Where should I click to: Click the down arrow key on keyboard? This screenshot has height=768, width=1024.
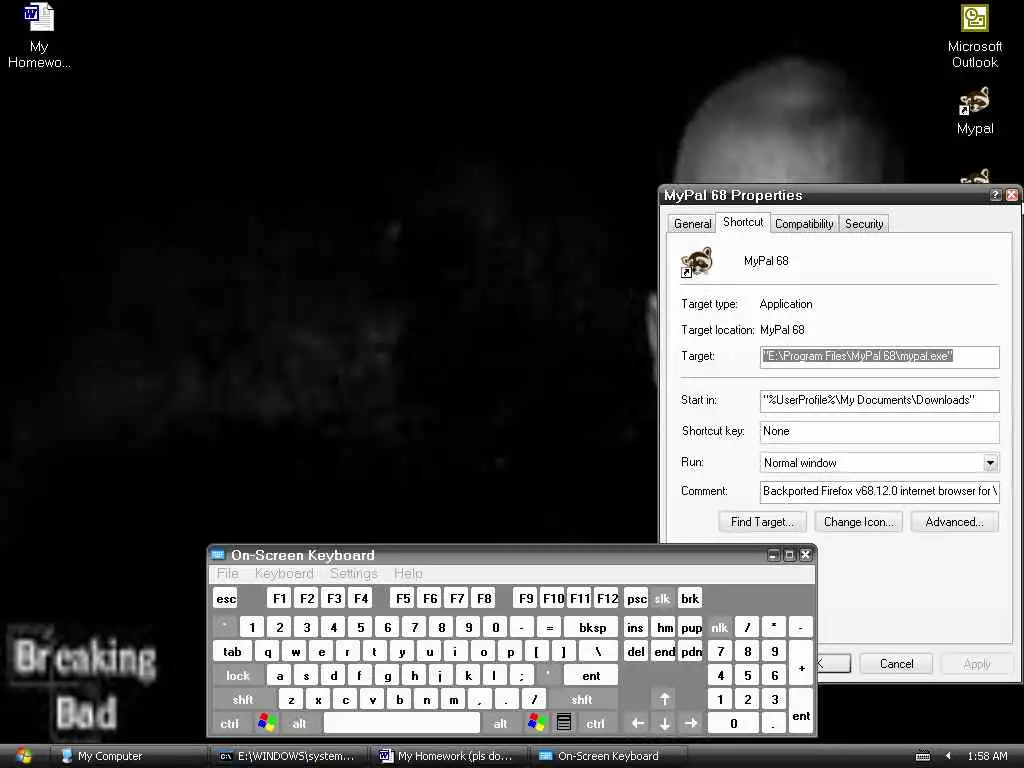point(664,723)
